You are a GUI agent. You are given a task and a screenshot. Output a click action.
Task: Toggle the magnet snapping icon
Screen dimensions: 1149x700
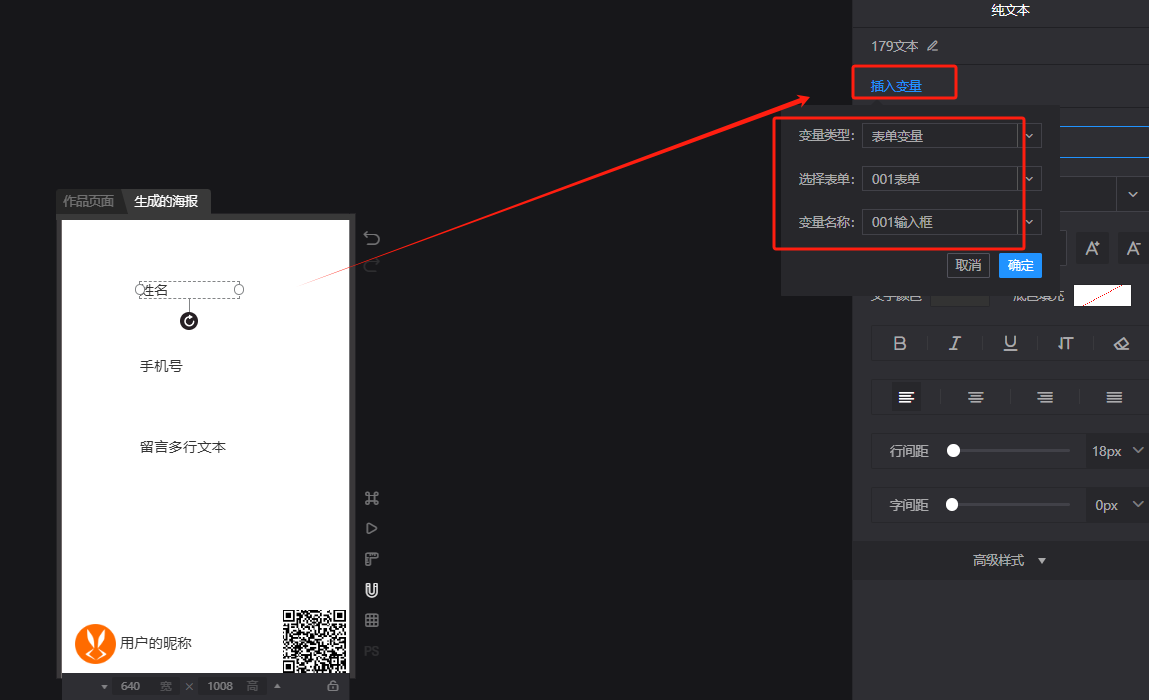(x=372, y=590)
